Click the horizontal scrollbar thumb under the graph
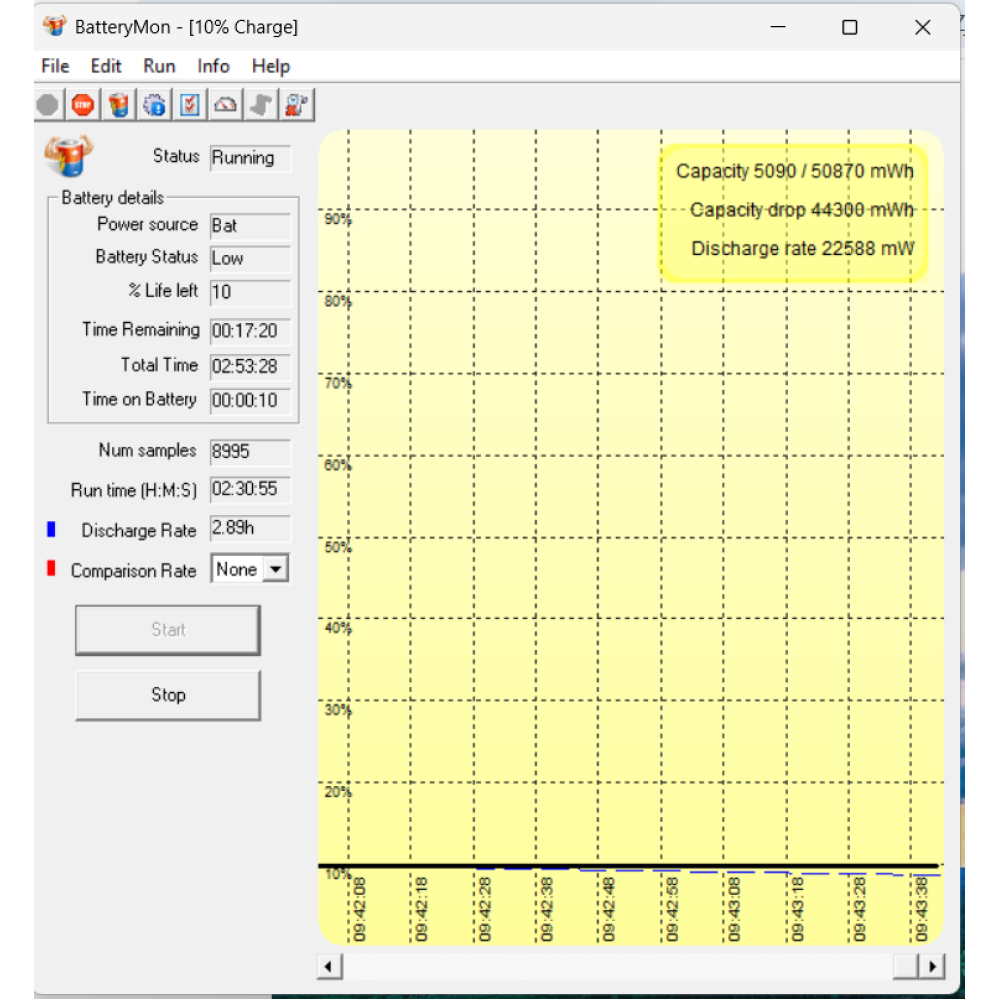Image resolution: width=1000 pixels, height=1000 pixels. point(906,966)
